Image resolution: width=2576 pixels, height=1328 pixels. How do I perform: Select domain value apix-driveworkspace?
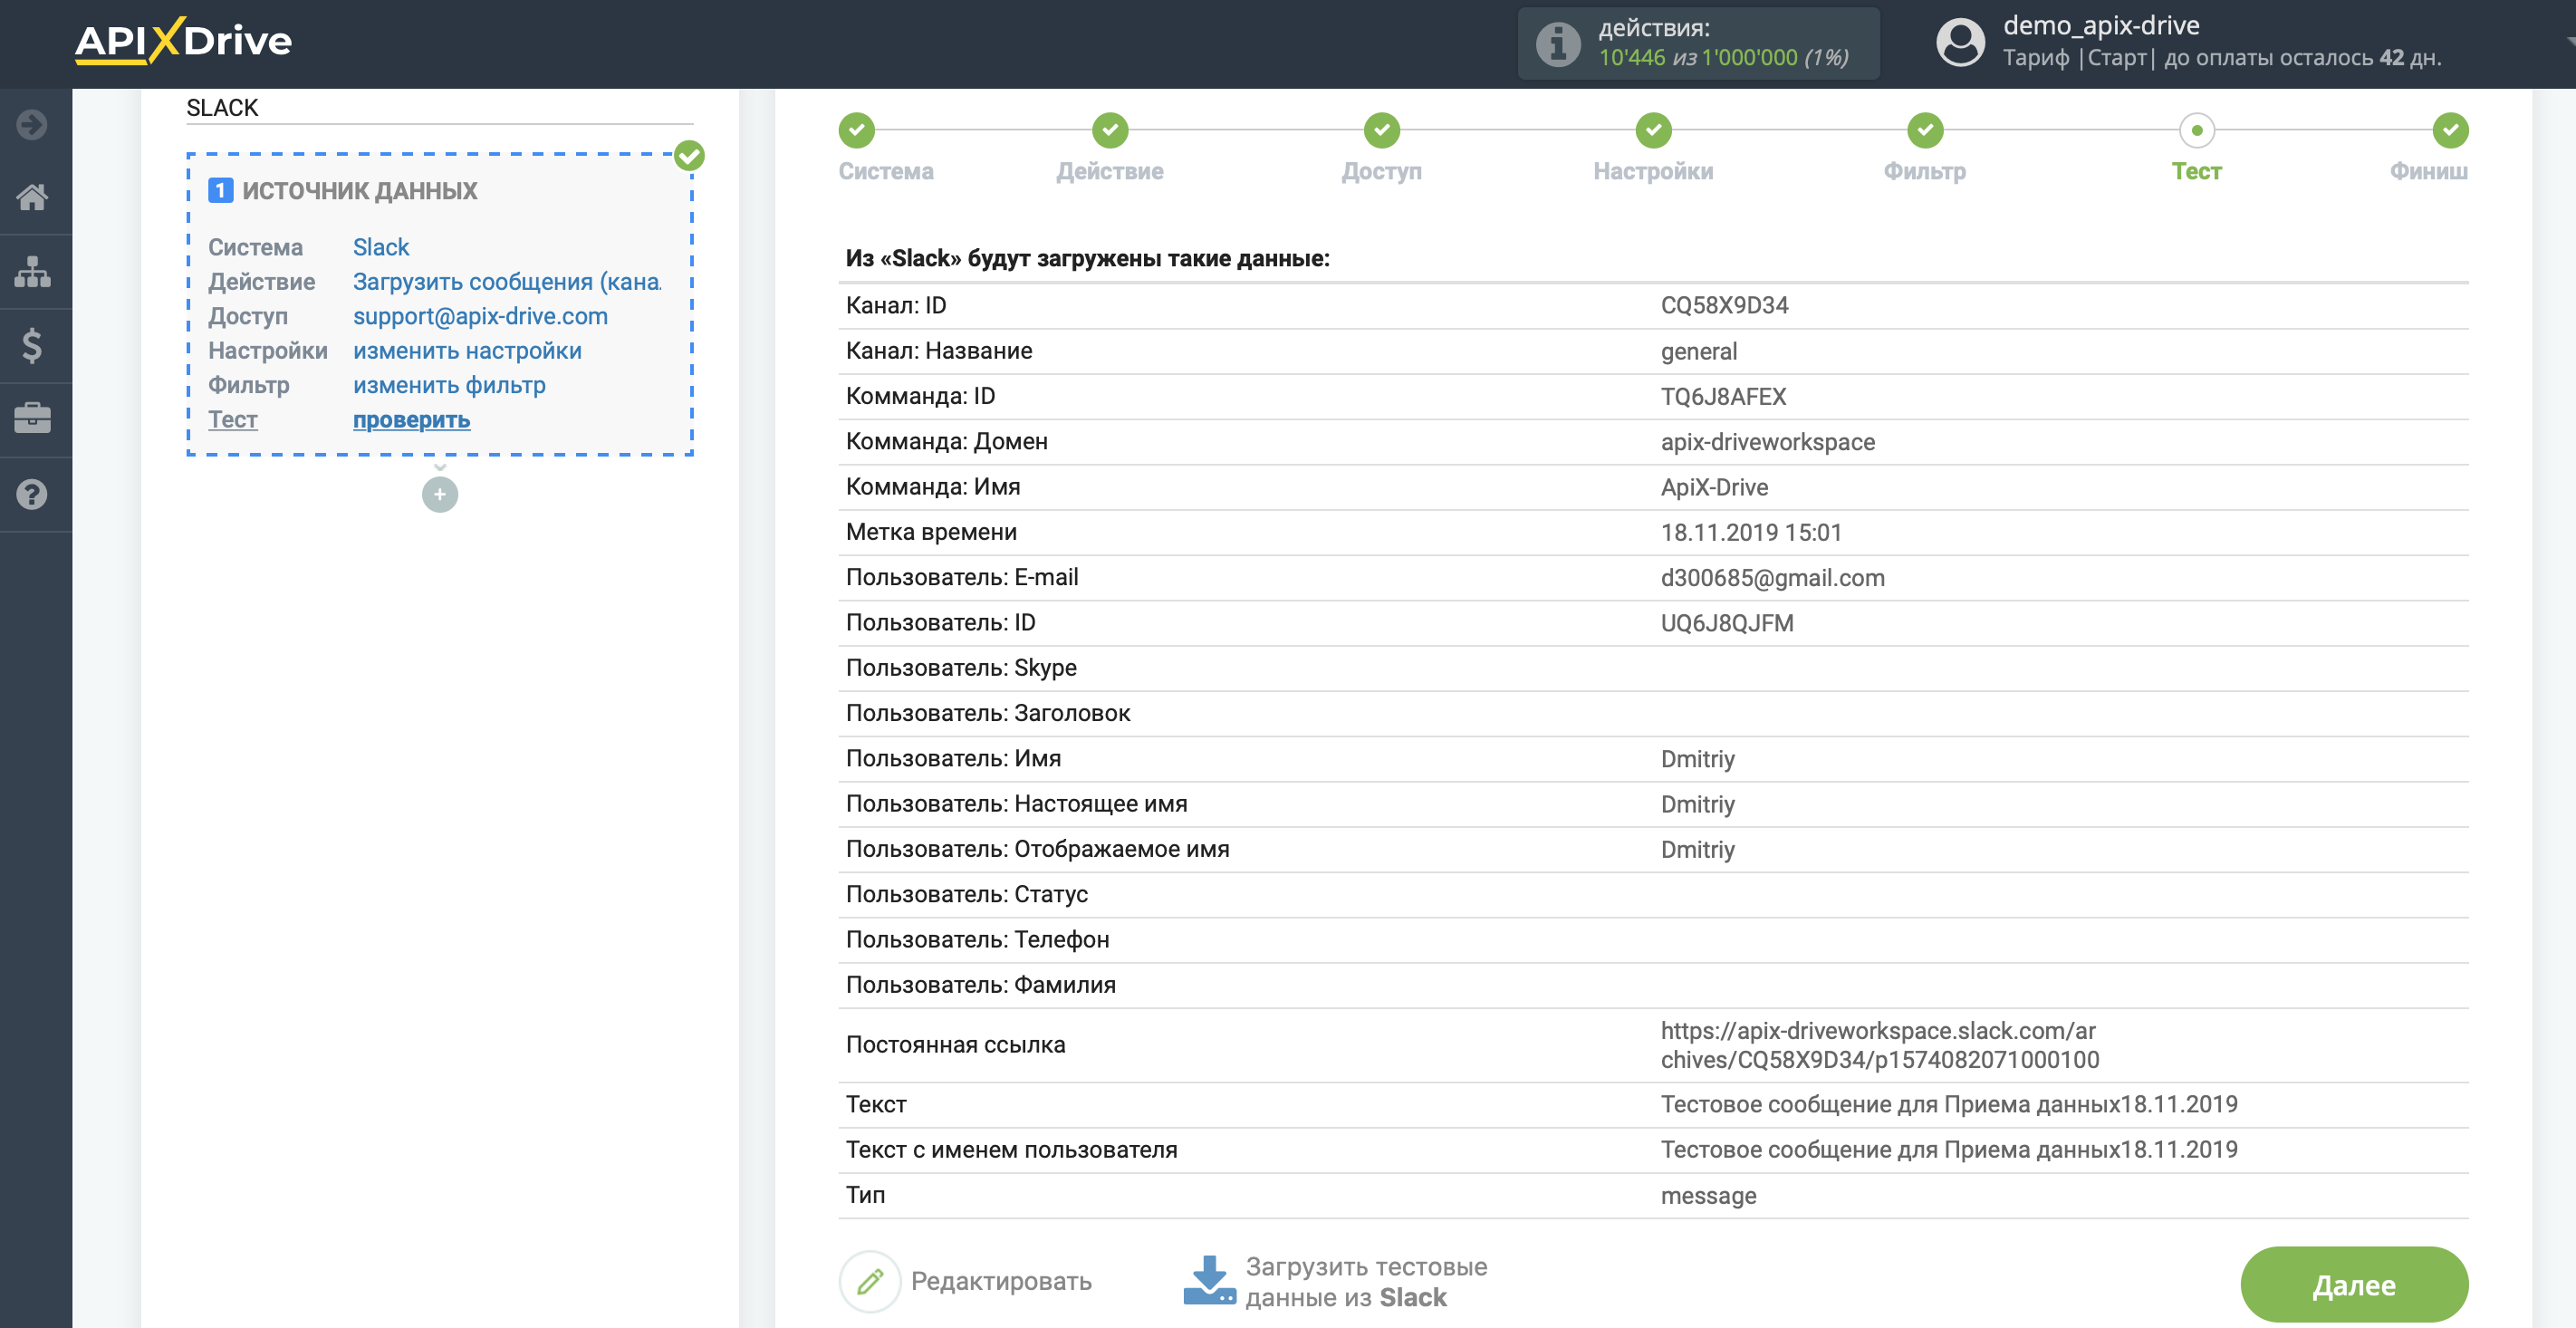[1768, 442]
